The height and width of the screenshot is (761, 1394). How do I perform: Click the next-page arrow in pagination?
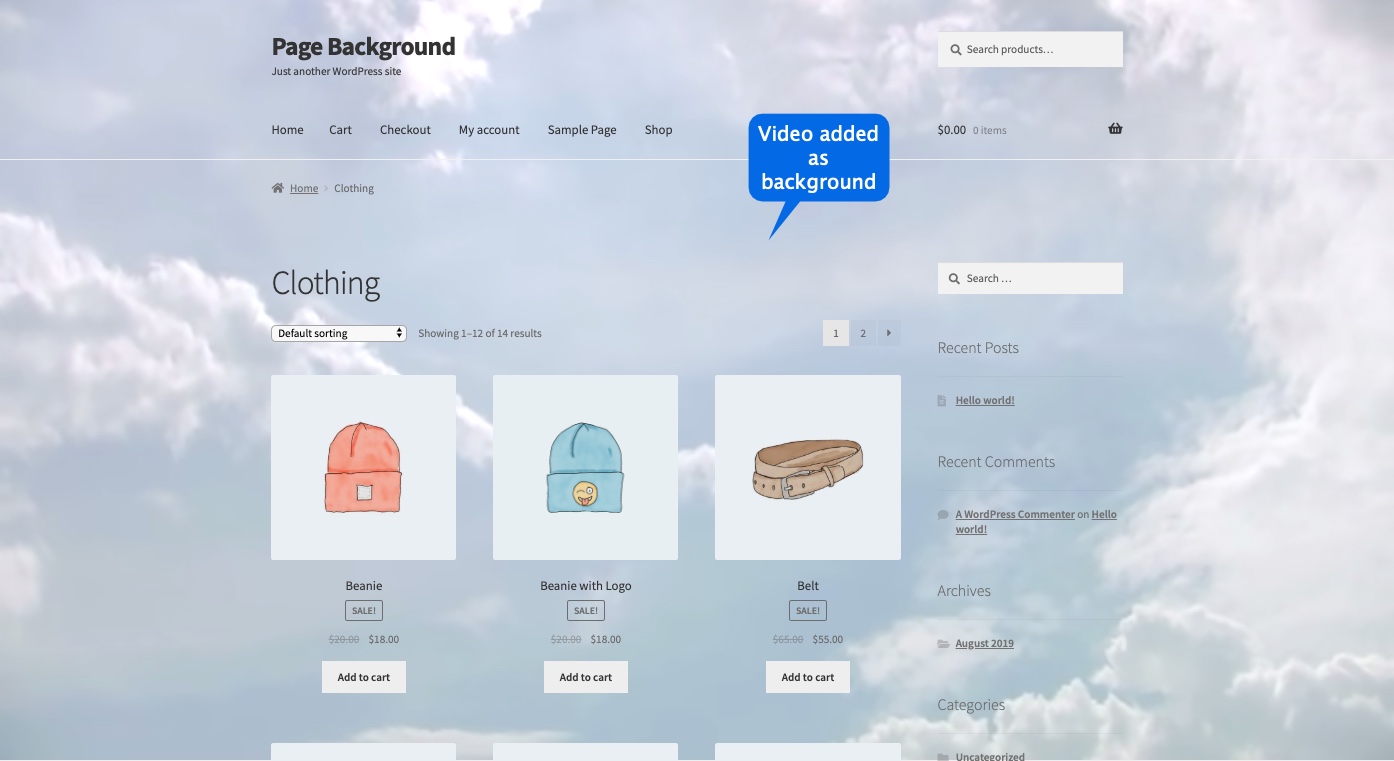tap(888, 332)
